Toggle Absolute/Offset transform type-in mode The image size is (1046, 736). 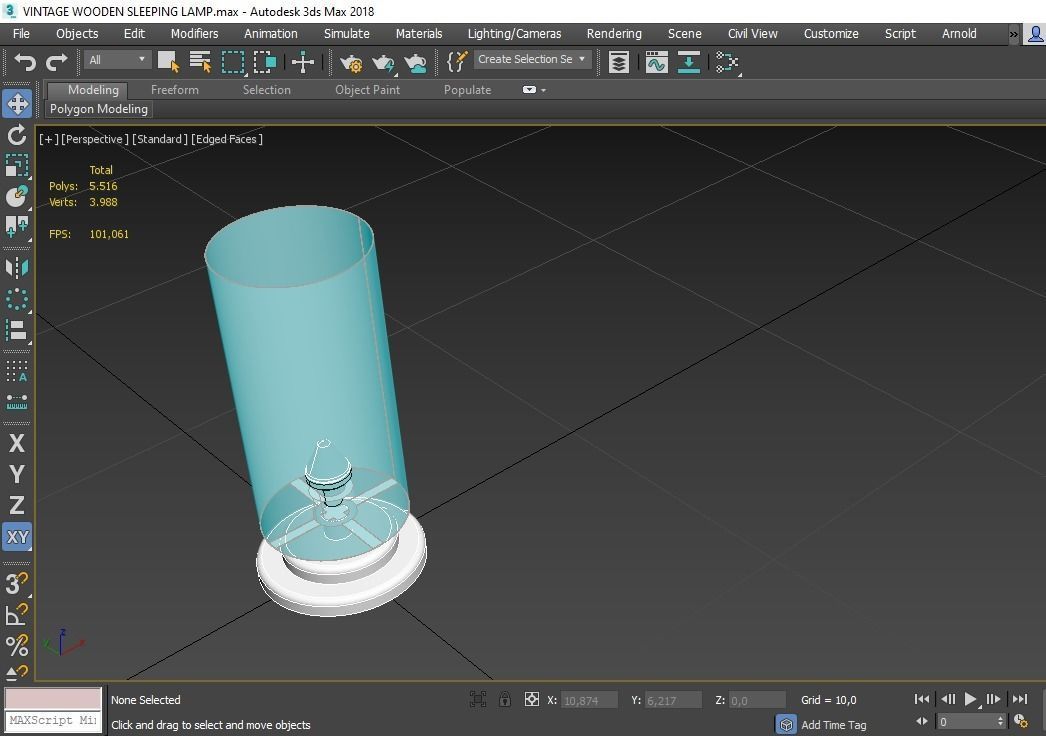[x=532, y=699]
